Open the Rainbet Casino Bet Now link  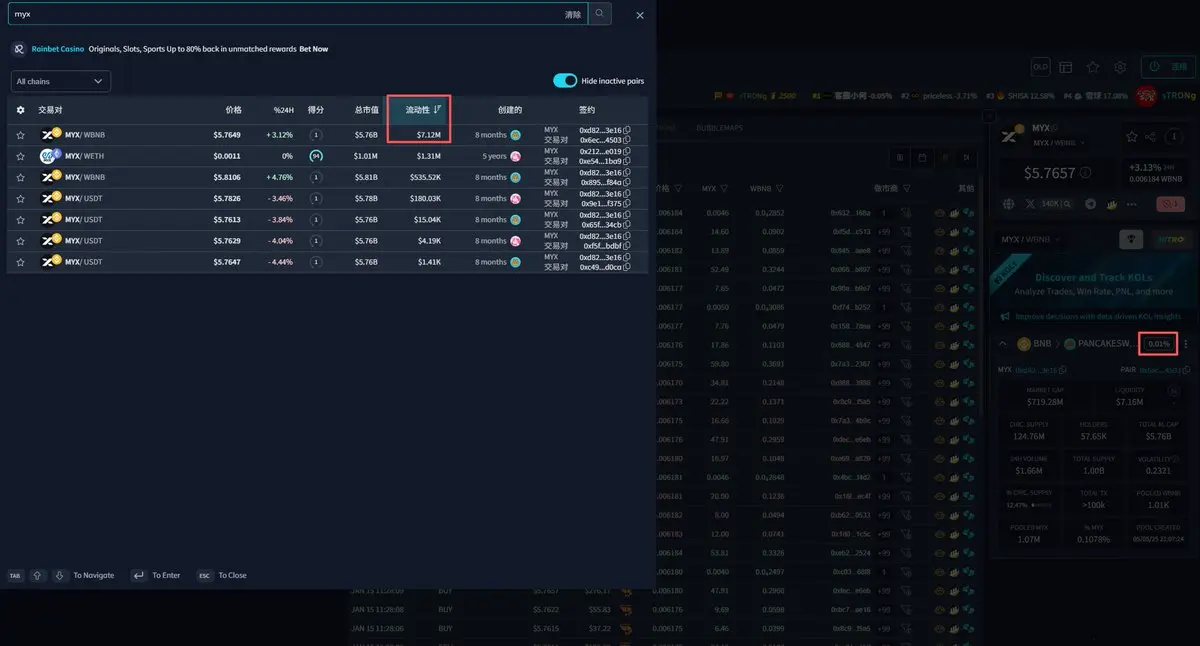click(x=313, y=49)
